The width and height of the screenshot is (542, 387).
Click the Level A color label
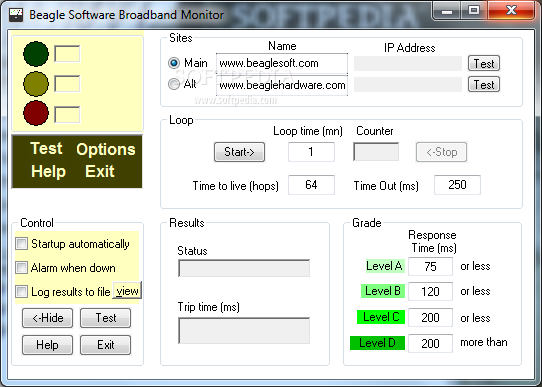[385, 266]
